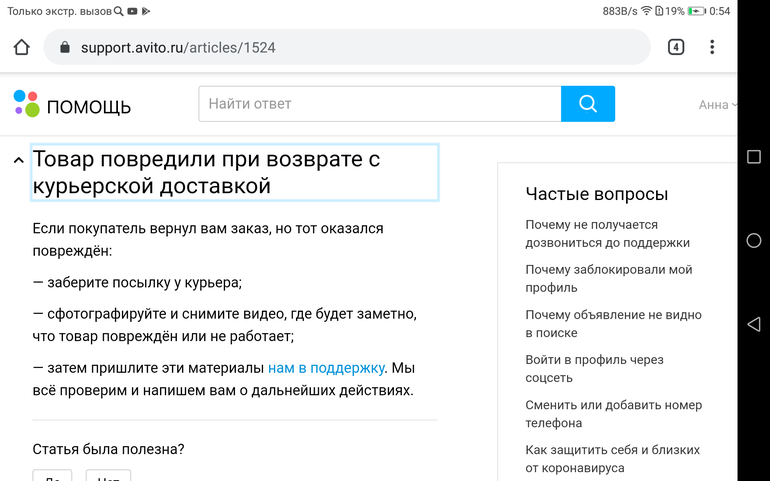Collapse the article with the chevron arrow
This screenshot has height=481, width=770.
tap(18, 161)
